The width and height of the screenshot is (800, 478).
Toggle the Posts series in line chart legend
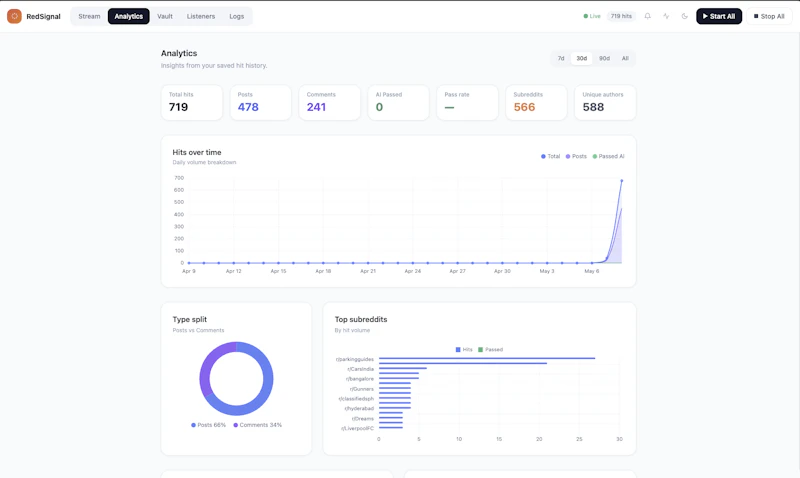coord(576,156)
